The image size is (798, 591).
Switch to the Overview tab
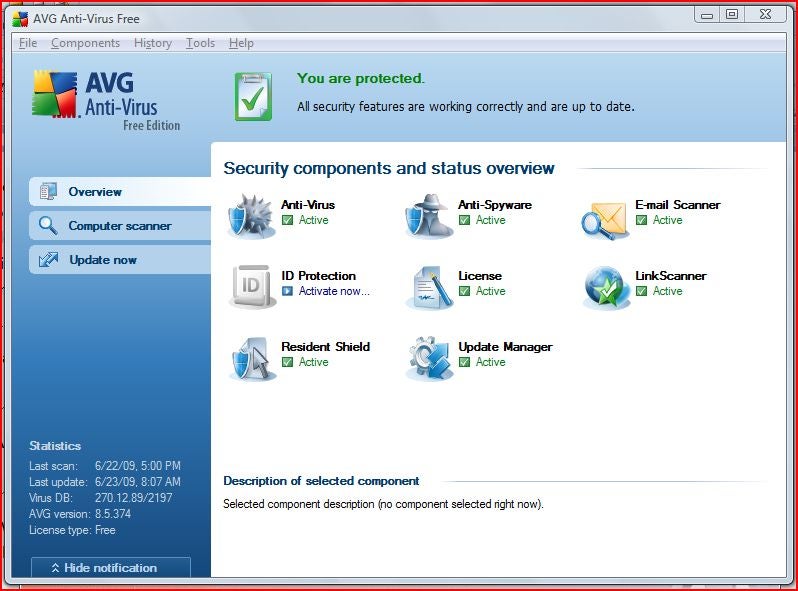click(120, 191)
